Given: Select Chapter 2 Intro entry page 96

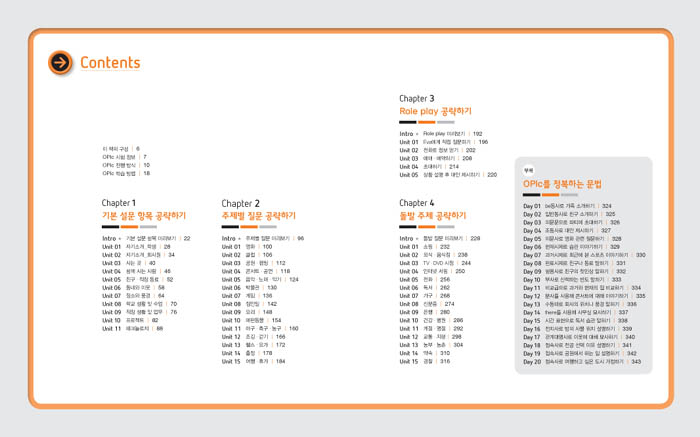Looking at the screenshot, I should [262, 239].
